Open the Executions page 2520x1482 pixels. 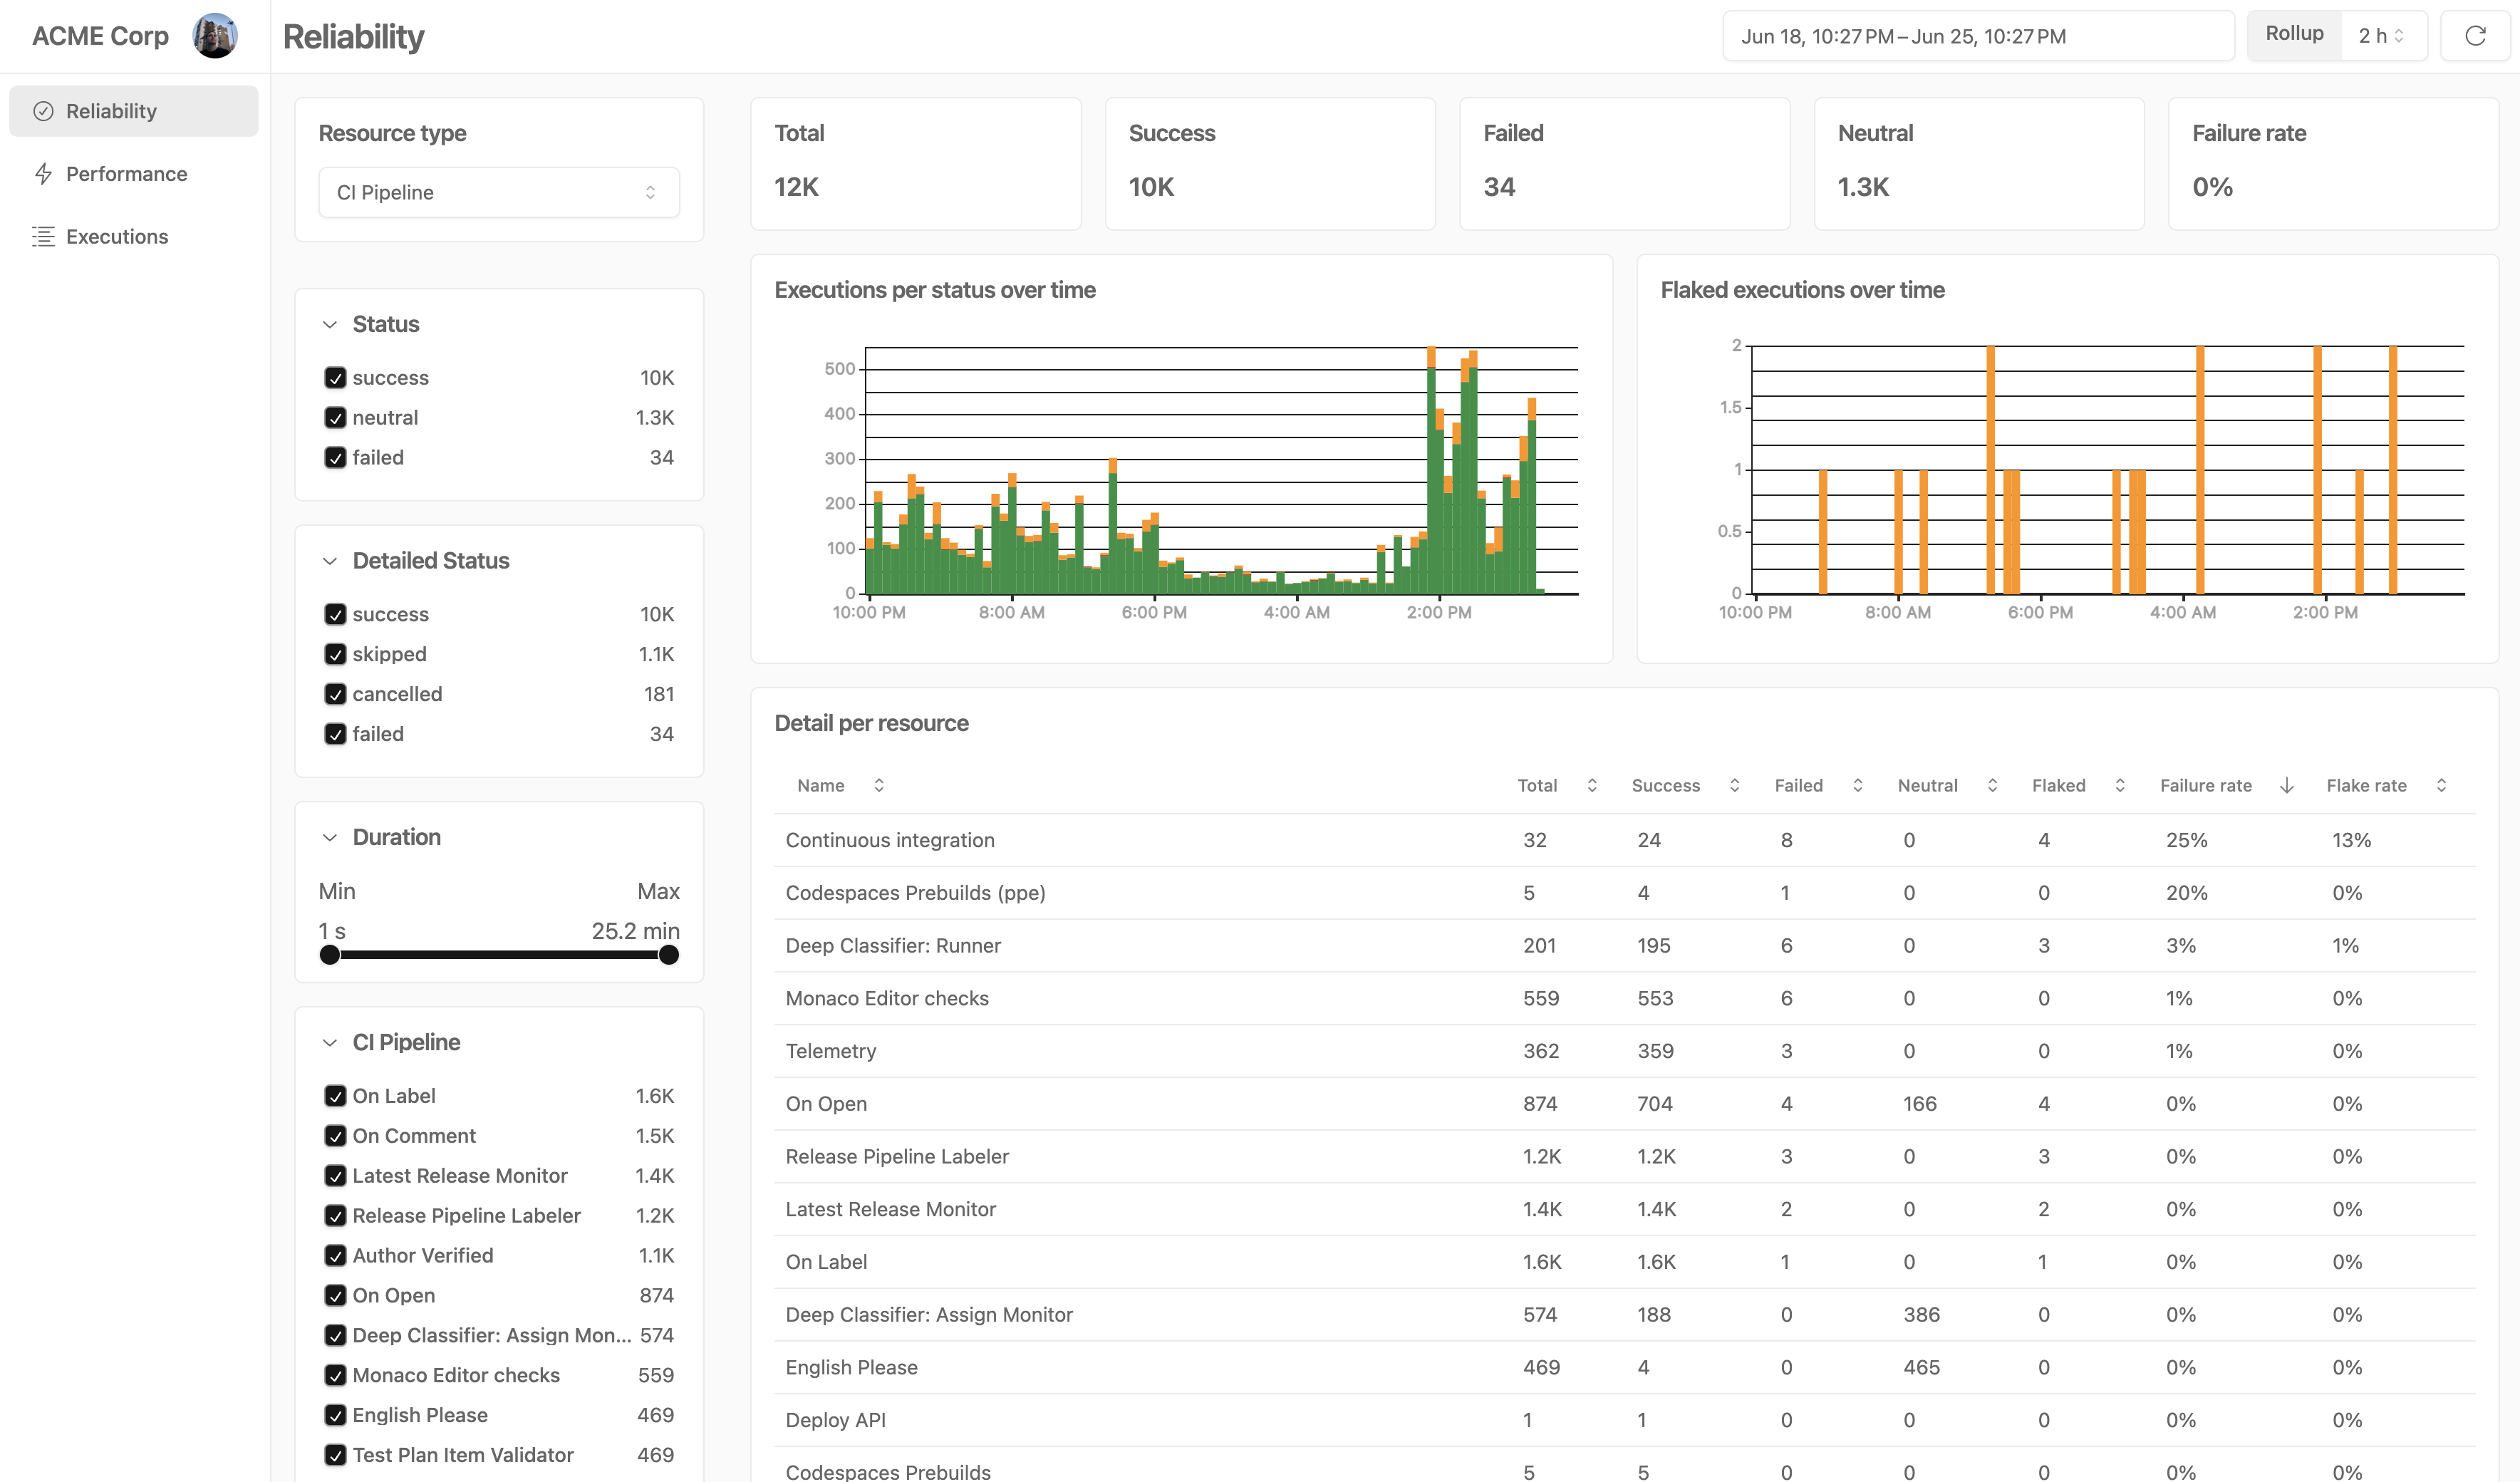[x=117, y=237]
